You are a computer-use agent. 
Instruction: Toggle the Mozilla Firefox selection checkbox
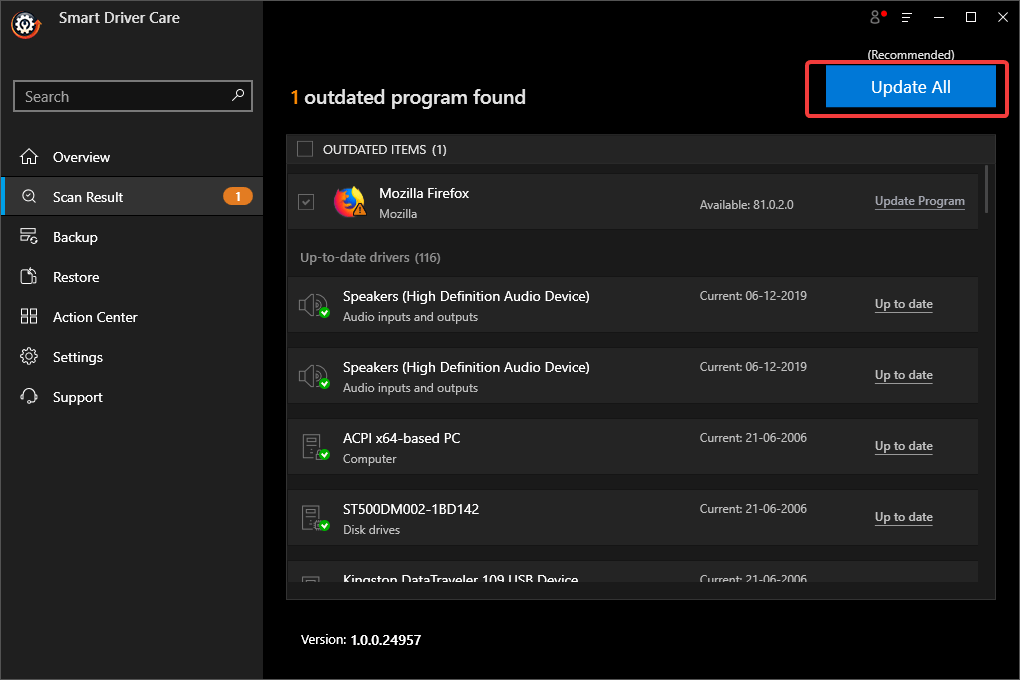(305, 201)
